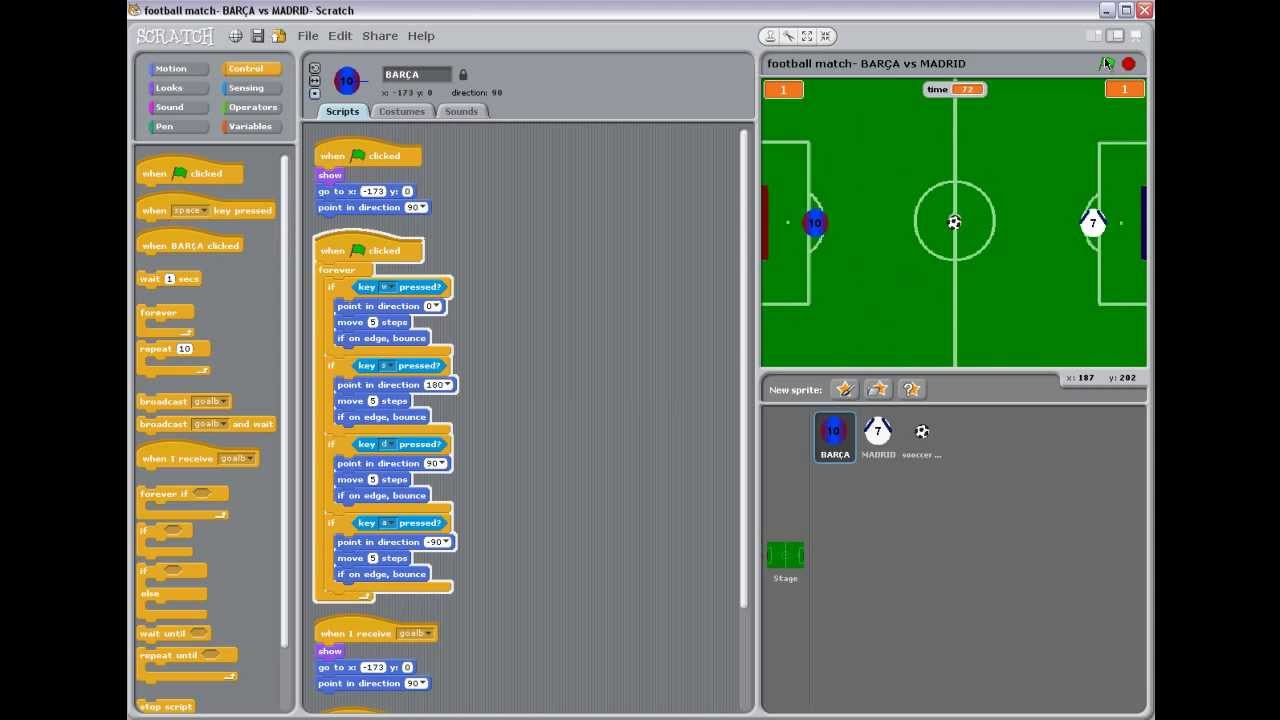Select the grow sprite tool
This screenshot has width=1280, height=720.
click(806, 36)
